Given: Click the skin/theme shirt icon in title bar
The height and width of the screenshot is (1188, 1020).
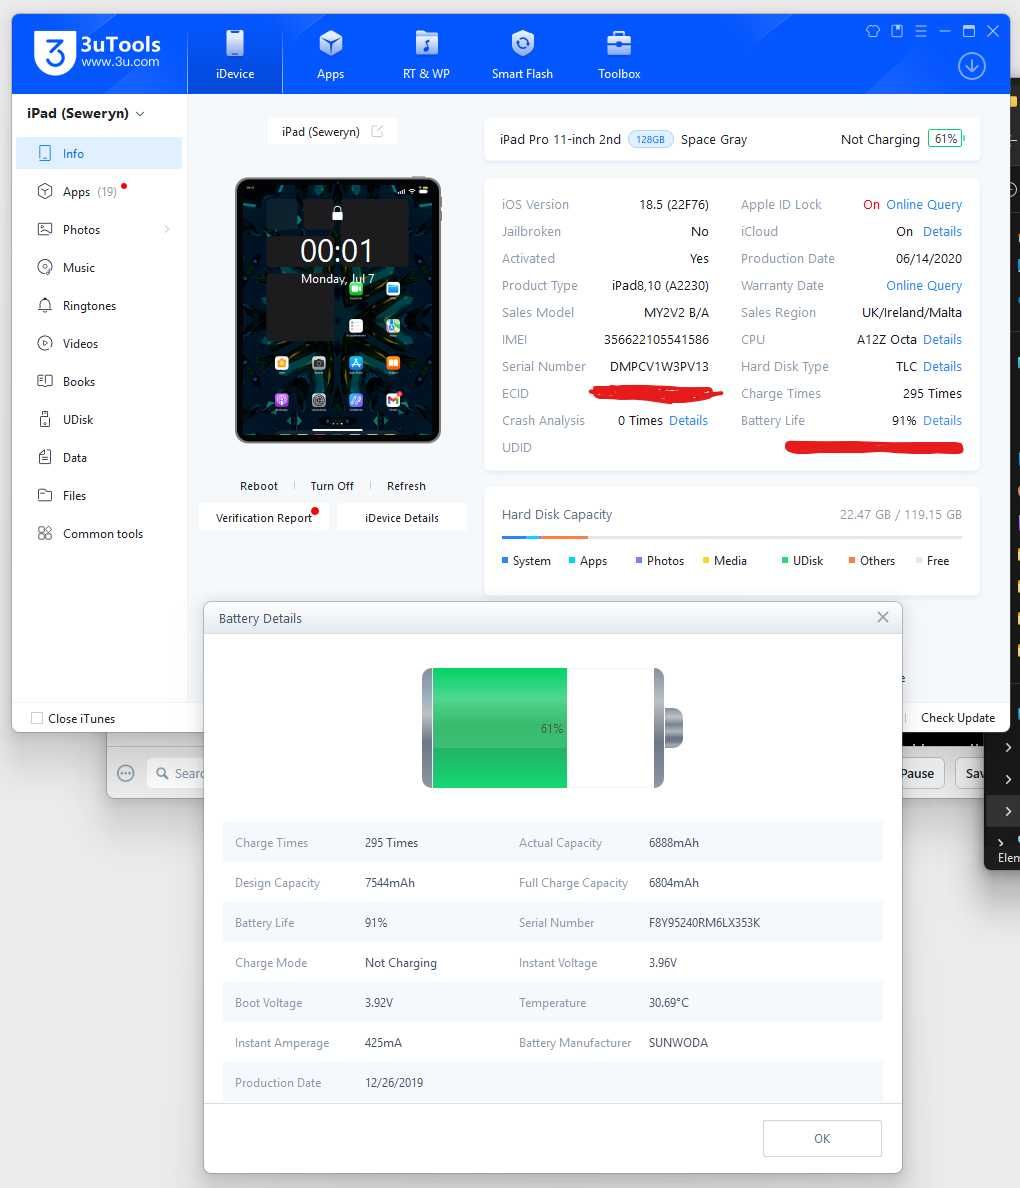Looking at the screenshot, I should 873,31.
